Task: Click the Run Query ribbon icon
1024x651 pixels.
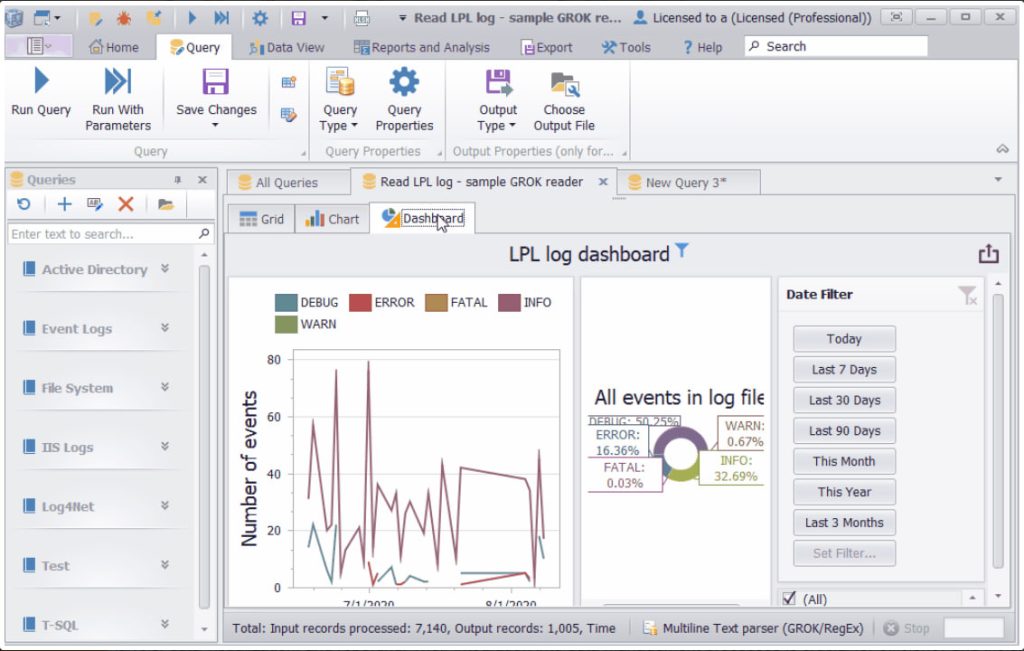Action: (41, 83)
